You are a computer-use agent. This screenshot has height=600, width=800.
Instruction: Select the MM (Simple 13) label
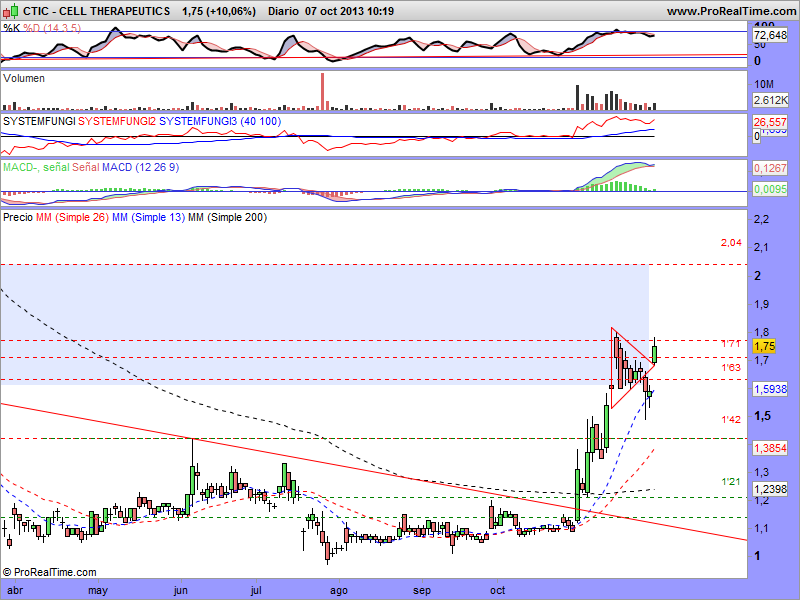(x=148, y=217)
